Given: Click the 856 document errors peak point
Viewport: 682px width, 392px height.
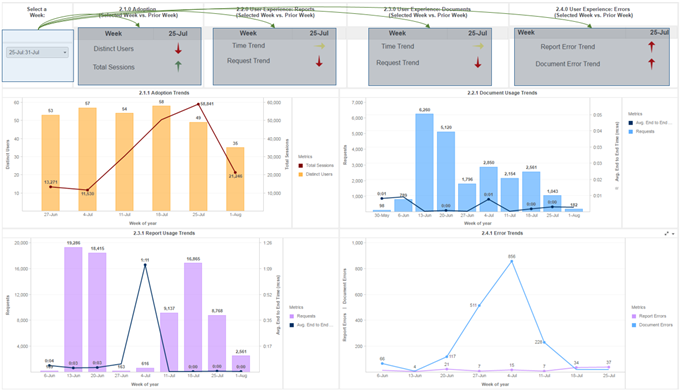Looking at the screenshot, I should tap(512, 261).
